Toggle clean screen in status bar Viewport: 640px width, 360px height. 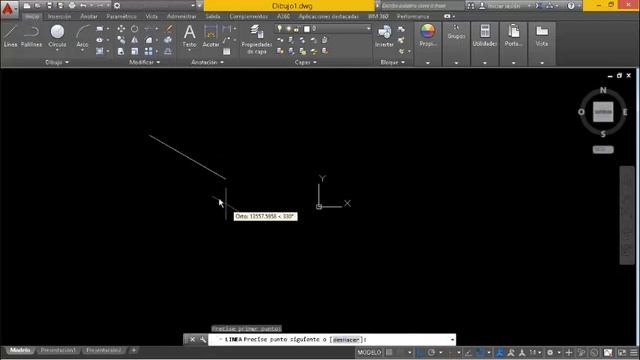(622, 352)
